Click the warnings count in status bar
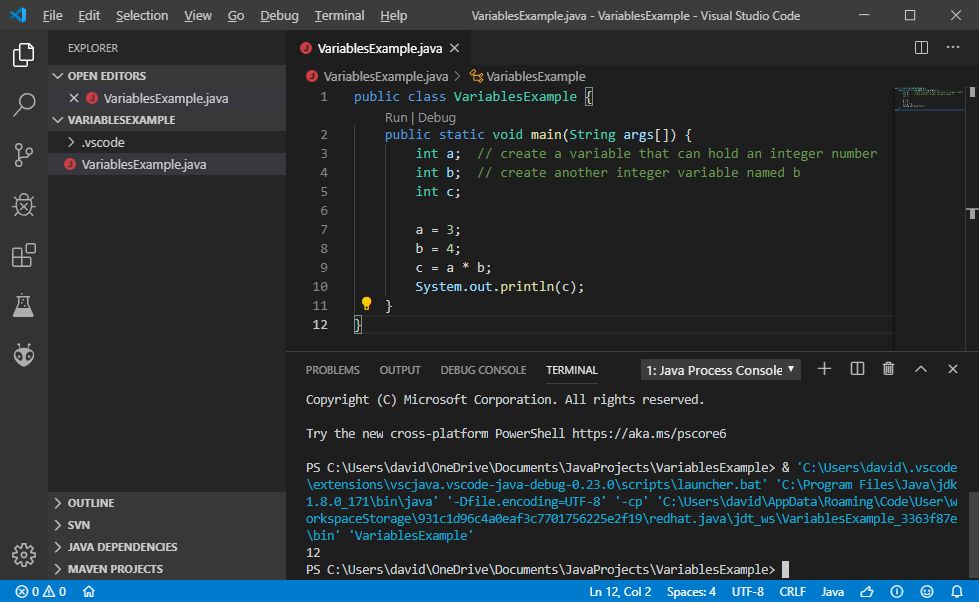The height and width of the screenshot is (602, 979). [x=54, y=591]
